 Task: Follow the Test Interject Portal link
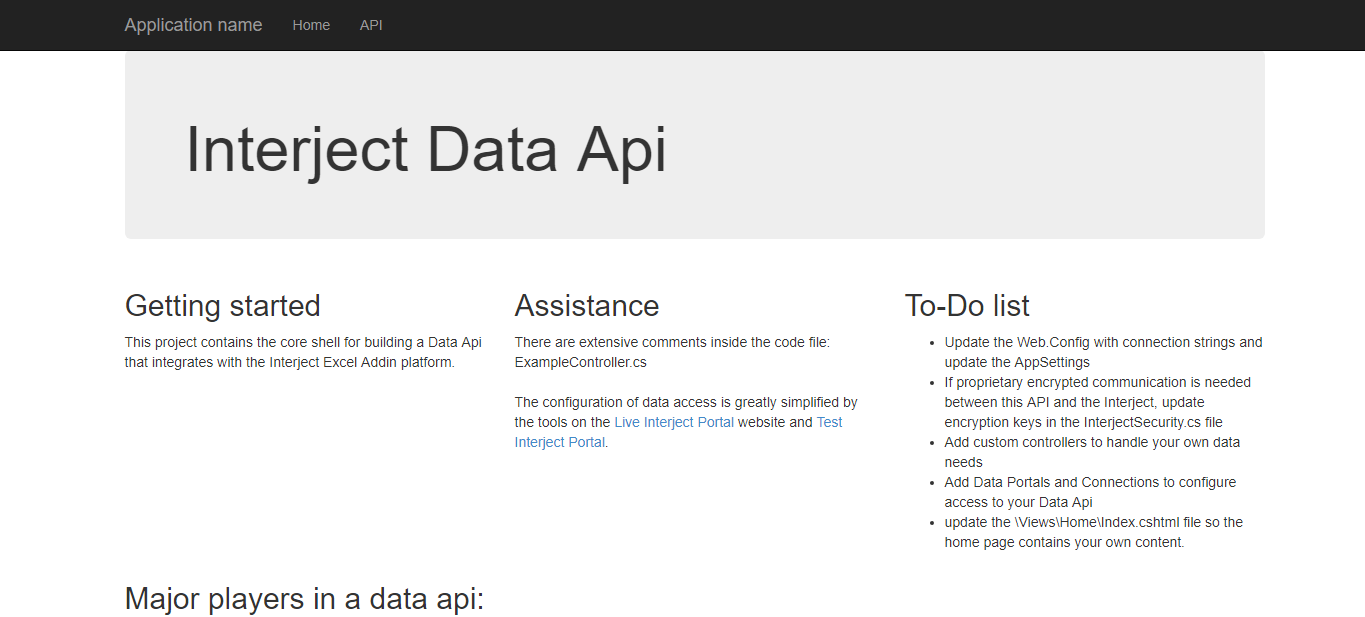click(679, 432)
